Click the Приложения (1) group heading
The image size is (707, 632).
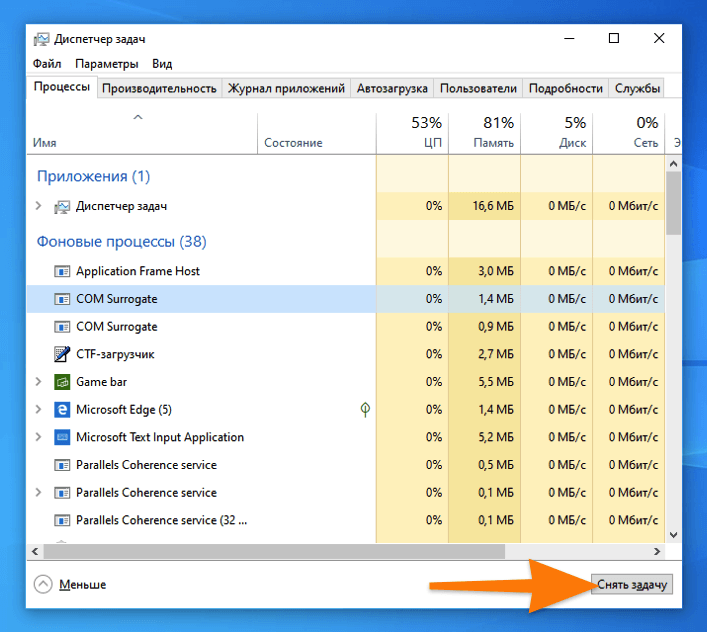(x=93, y=176)
